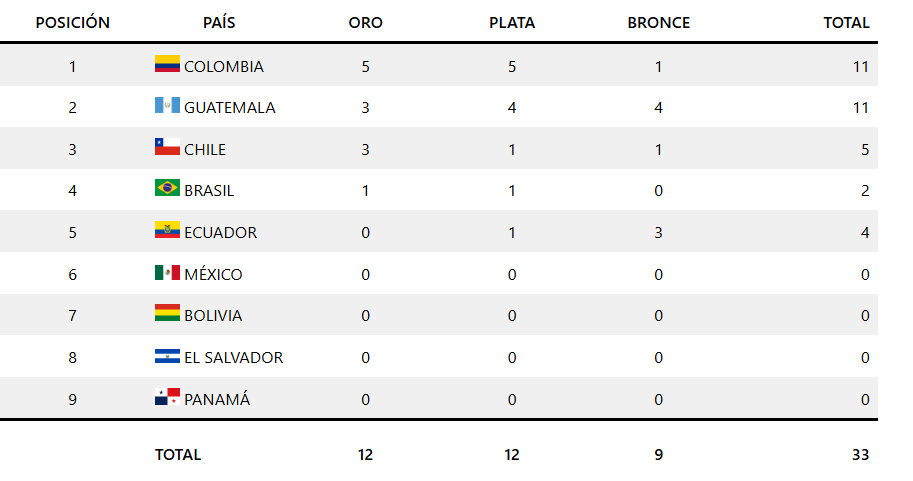Select the GUATEMALA country name

point(229,108)
